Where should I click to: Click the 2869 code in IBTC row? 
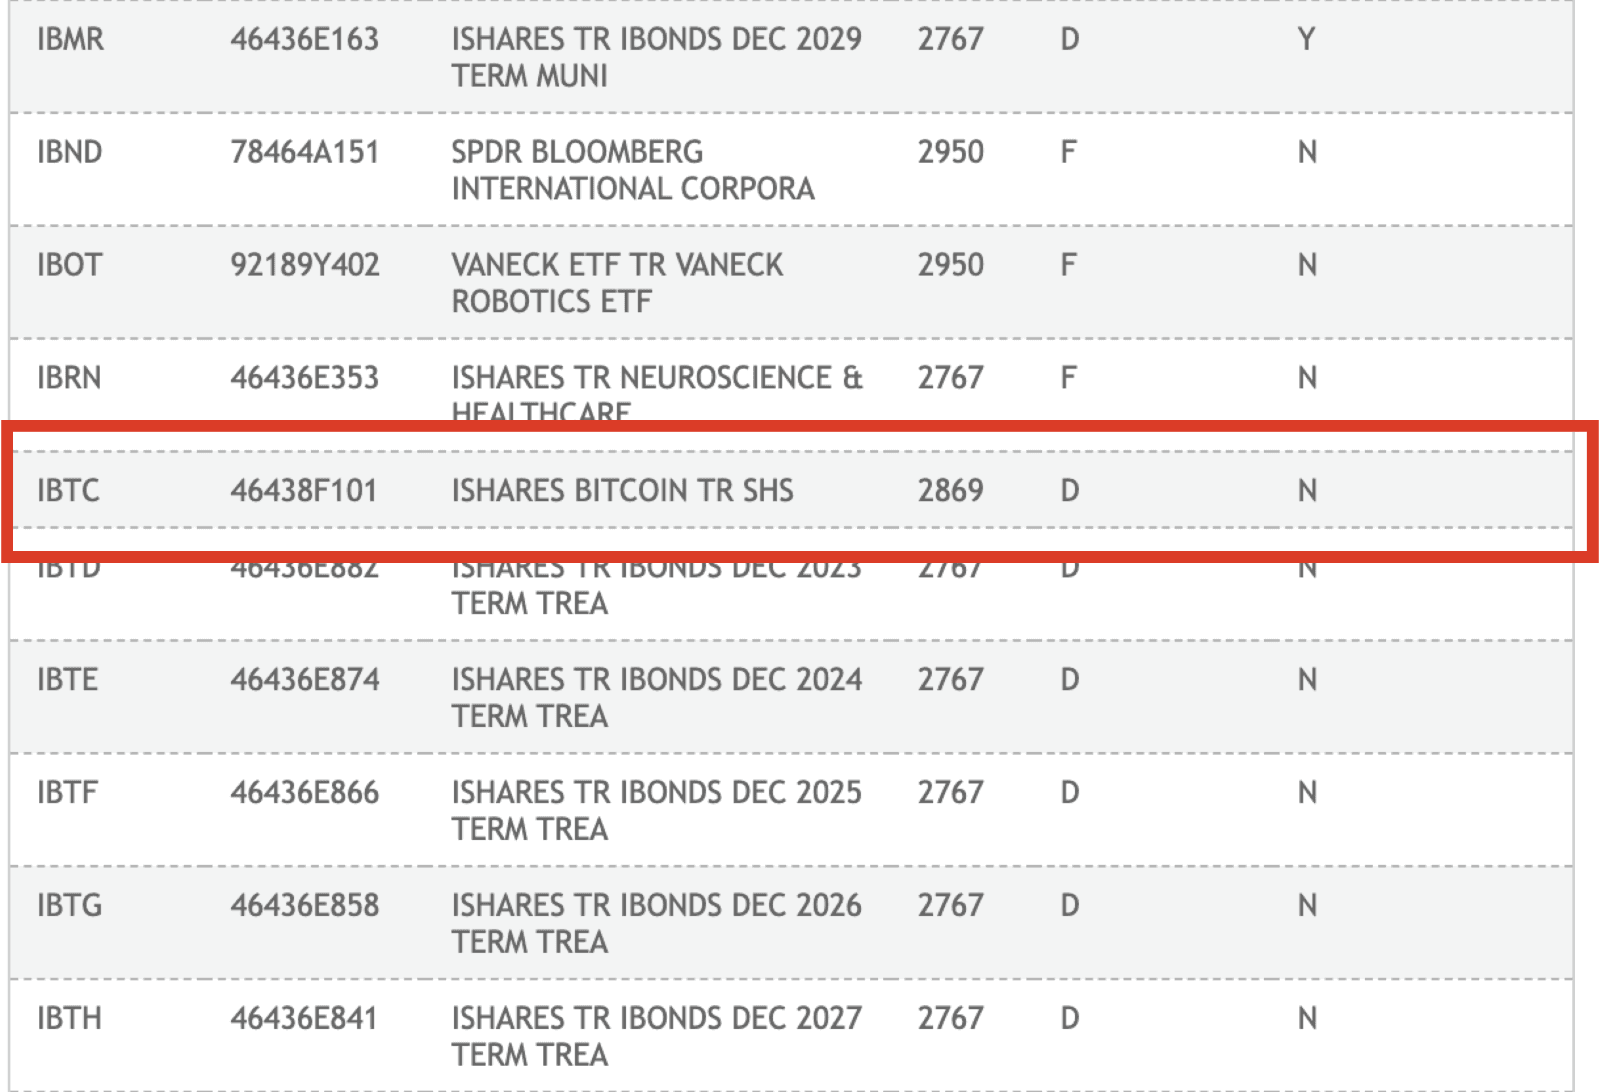point(951,491)
